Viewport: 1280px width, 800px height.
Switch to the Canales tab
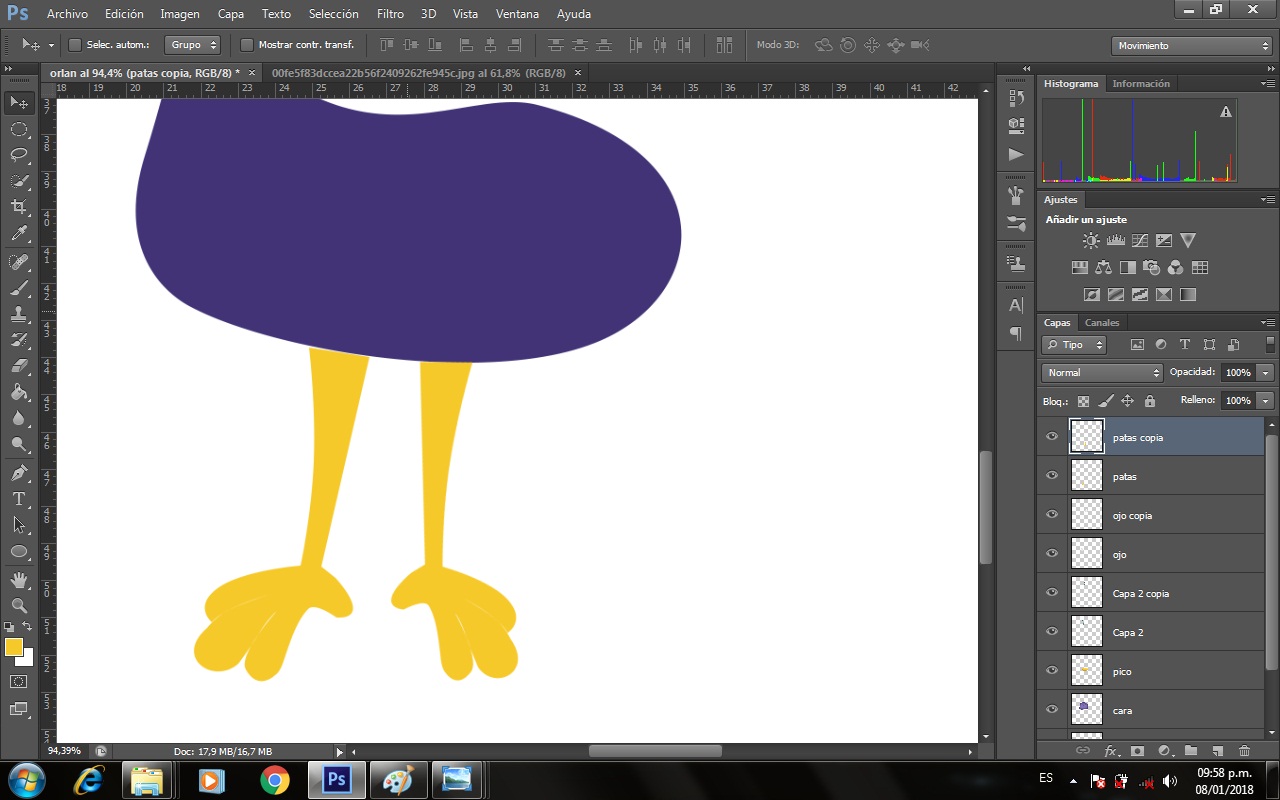1102,323
